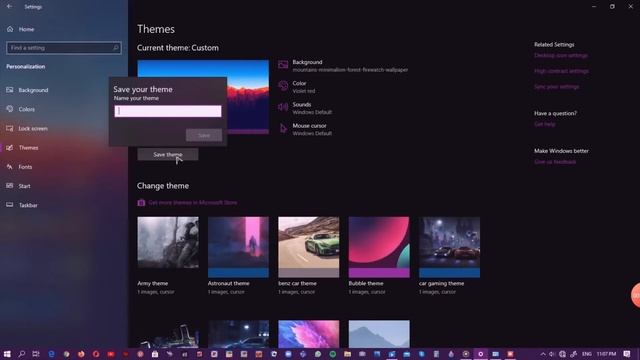The image size is (640, 360).
Task: Click the Give us feedback link
Action: click(555, 162)
